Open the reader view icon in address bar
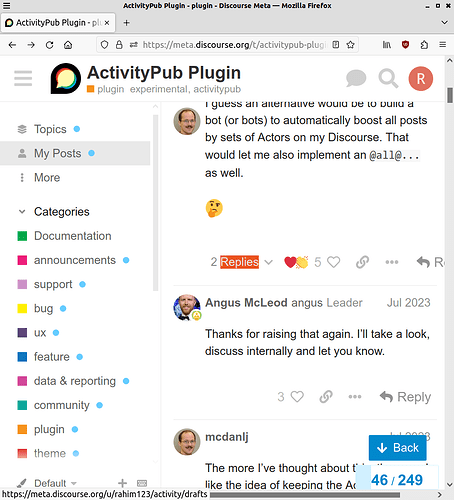 coord(336,45)
